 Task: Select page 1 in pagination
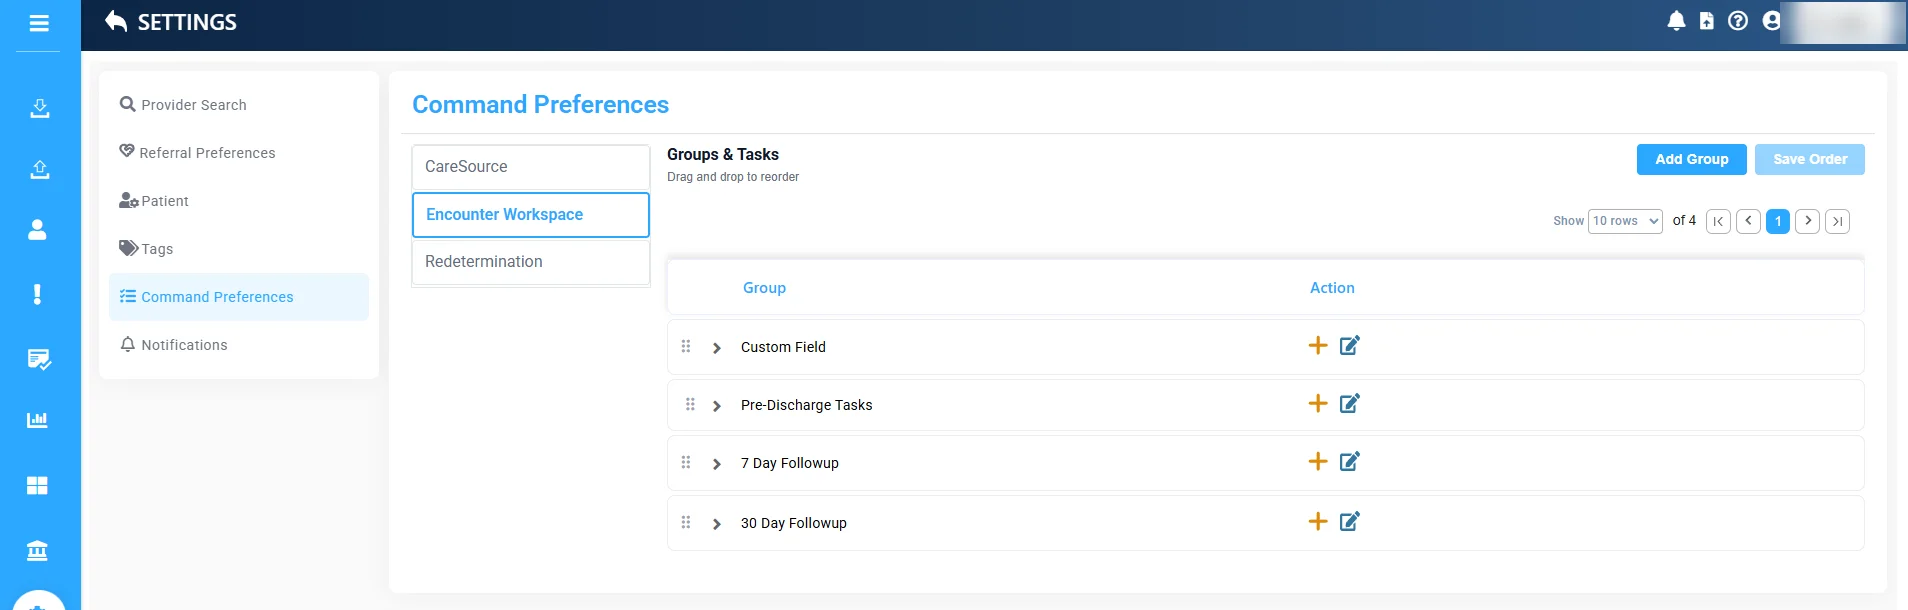(x=1778, y=221)
